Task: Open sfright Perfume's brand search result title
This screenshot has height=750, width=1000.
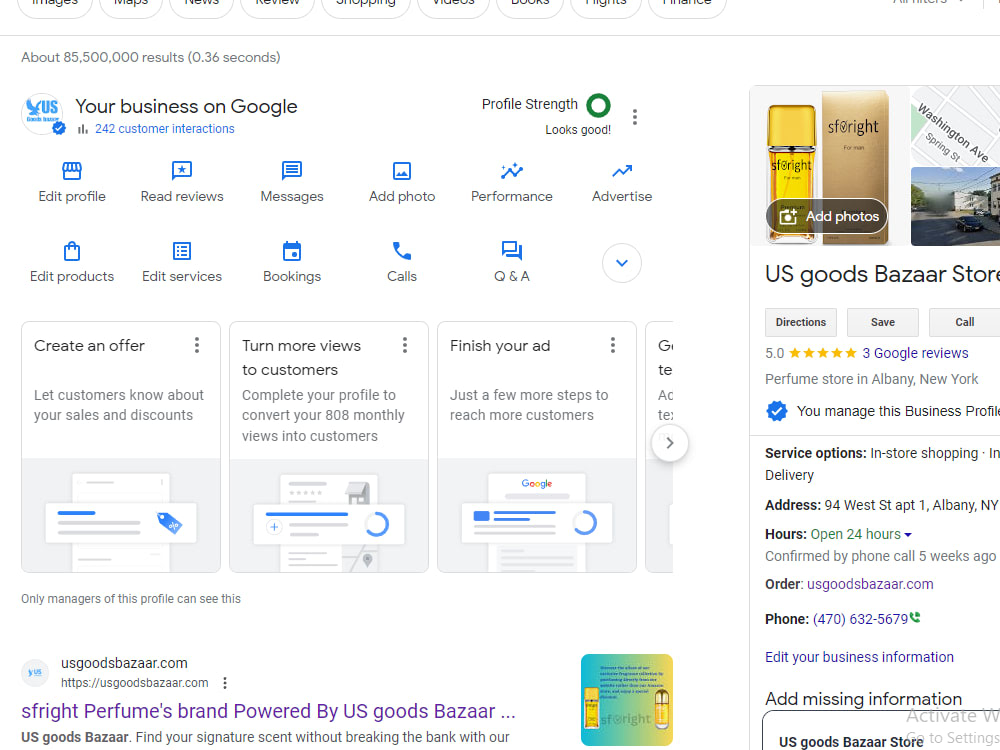Action: pyautogui.click(x=268, y=711)
